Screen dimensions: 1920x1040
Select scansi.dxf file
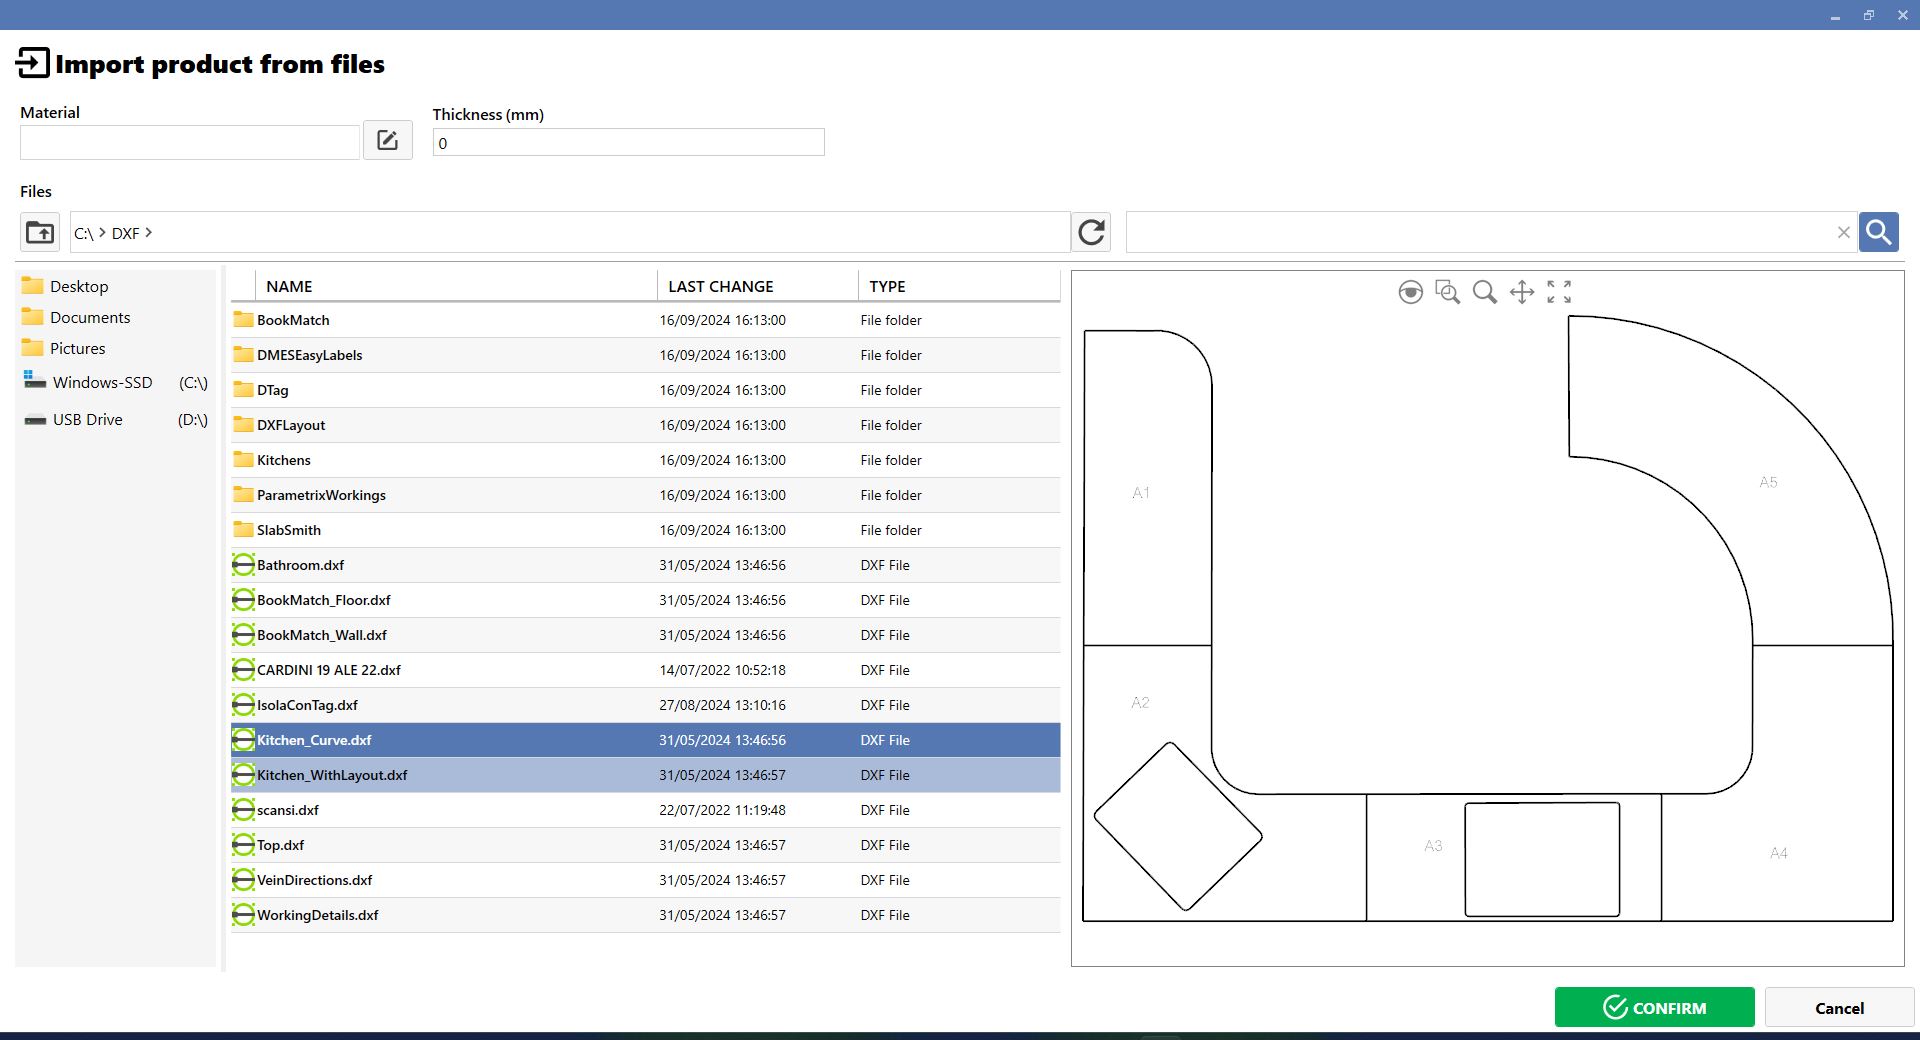pyautogui.click(x=645, y=810)
